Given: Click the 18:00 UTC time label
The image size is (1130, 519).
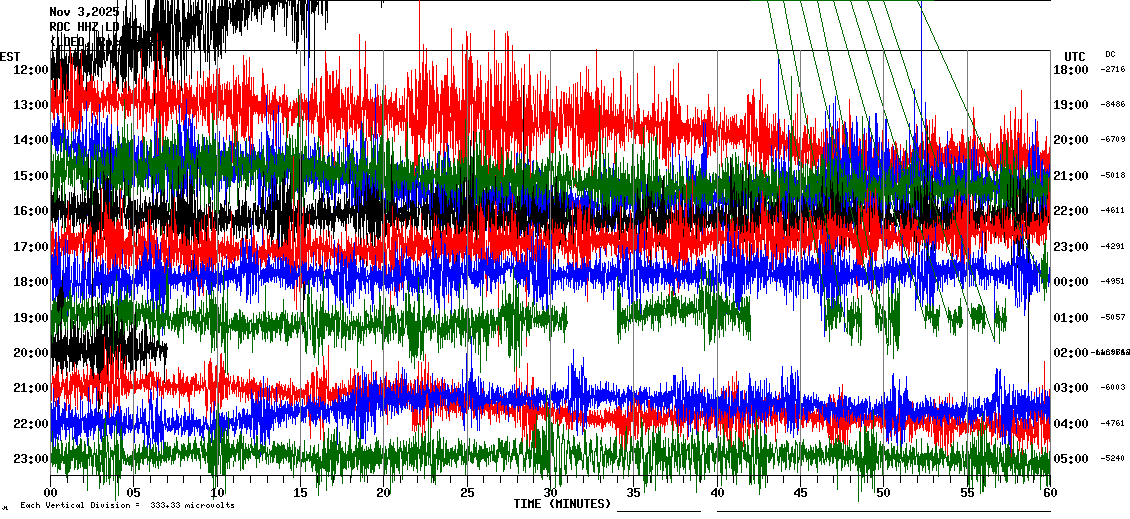Looking at the screenshot, I should (1070, 69).
